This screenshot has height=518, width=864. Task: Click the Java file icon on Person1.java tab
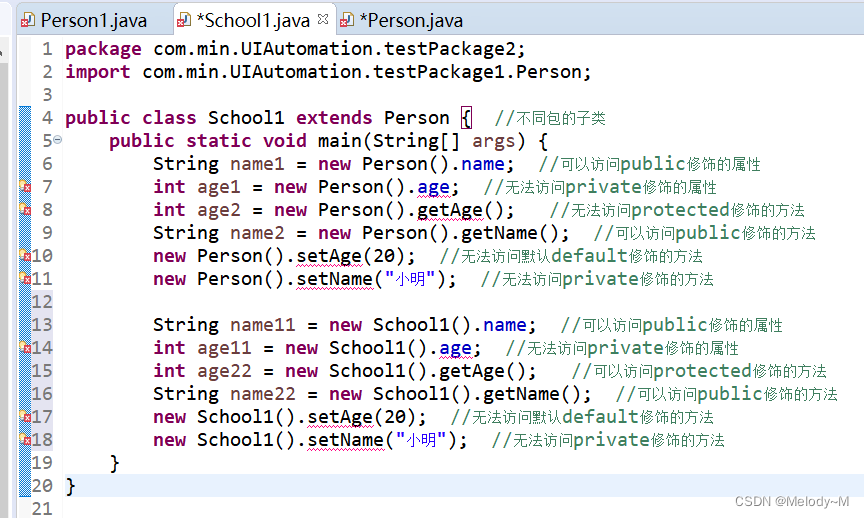tap(28, 21)
